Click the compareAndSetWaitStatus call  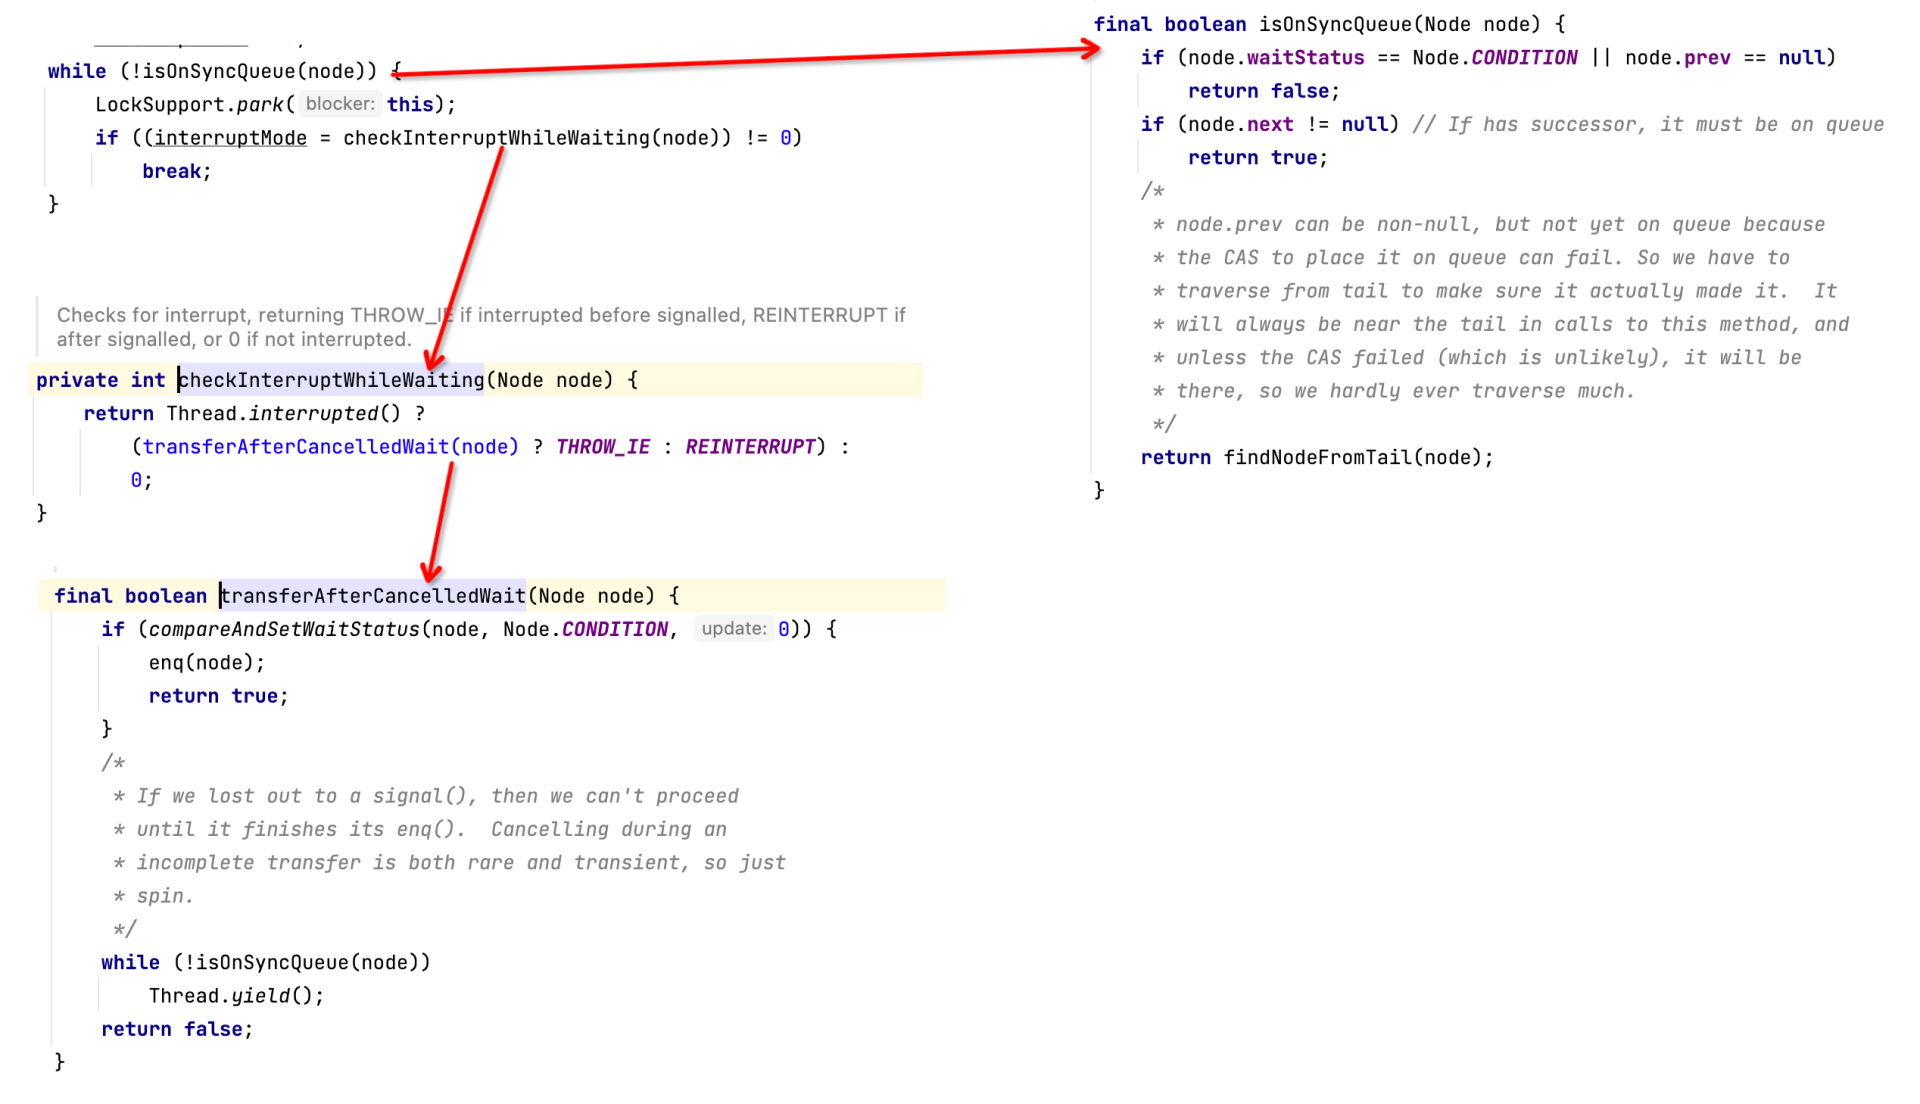(284, 629)
